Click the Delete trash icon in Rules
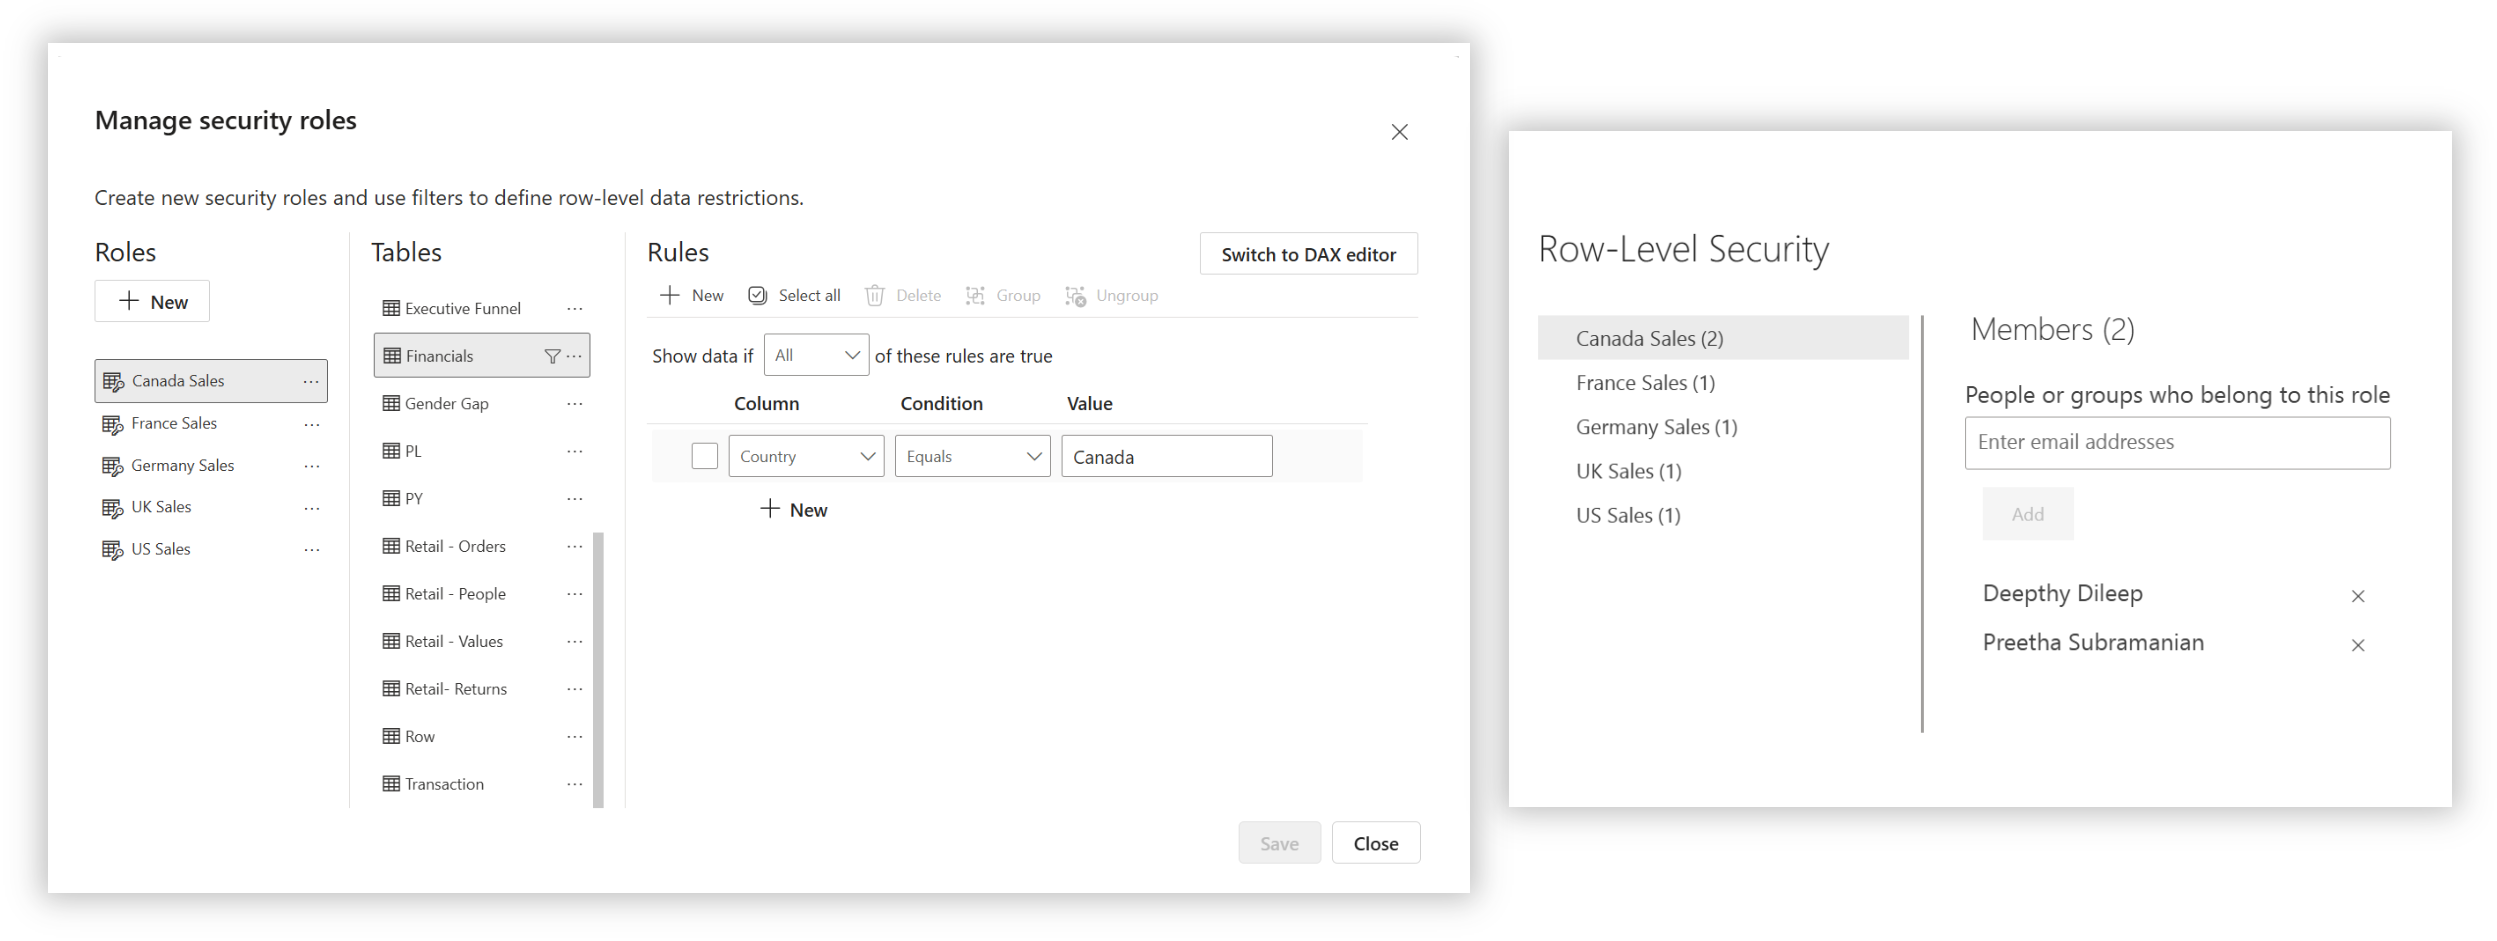Screen dimensions: 2497x941 tap(875, 296)
